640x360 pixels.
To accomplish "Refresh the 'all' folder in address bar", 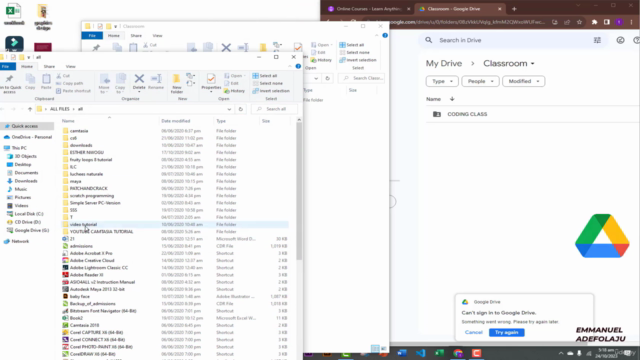I will 240,109.
